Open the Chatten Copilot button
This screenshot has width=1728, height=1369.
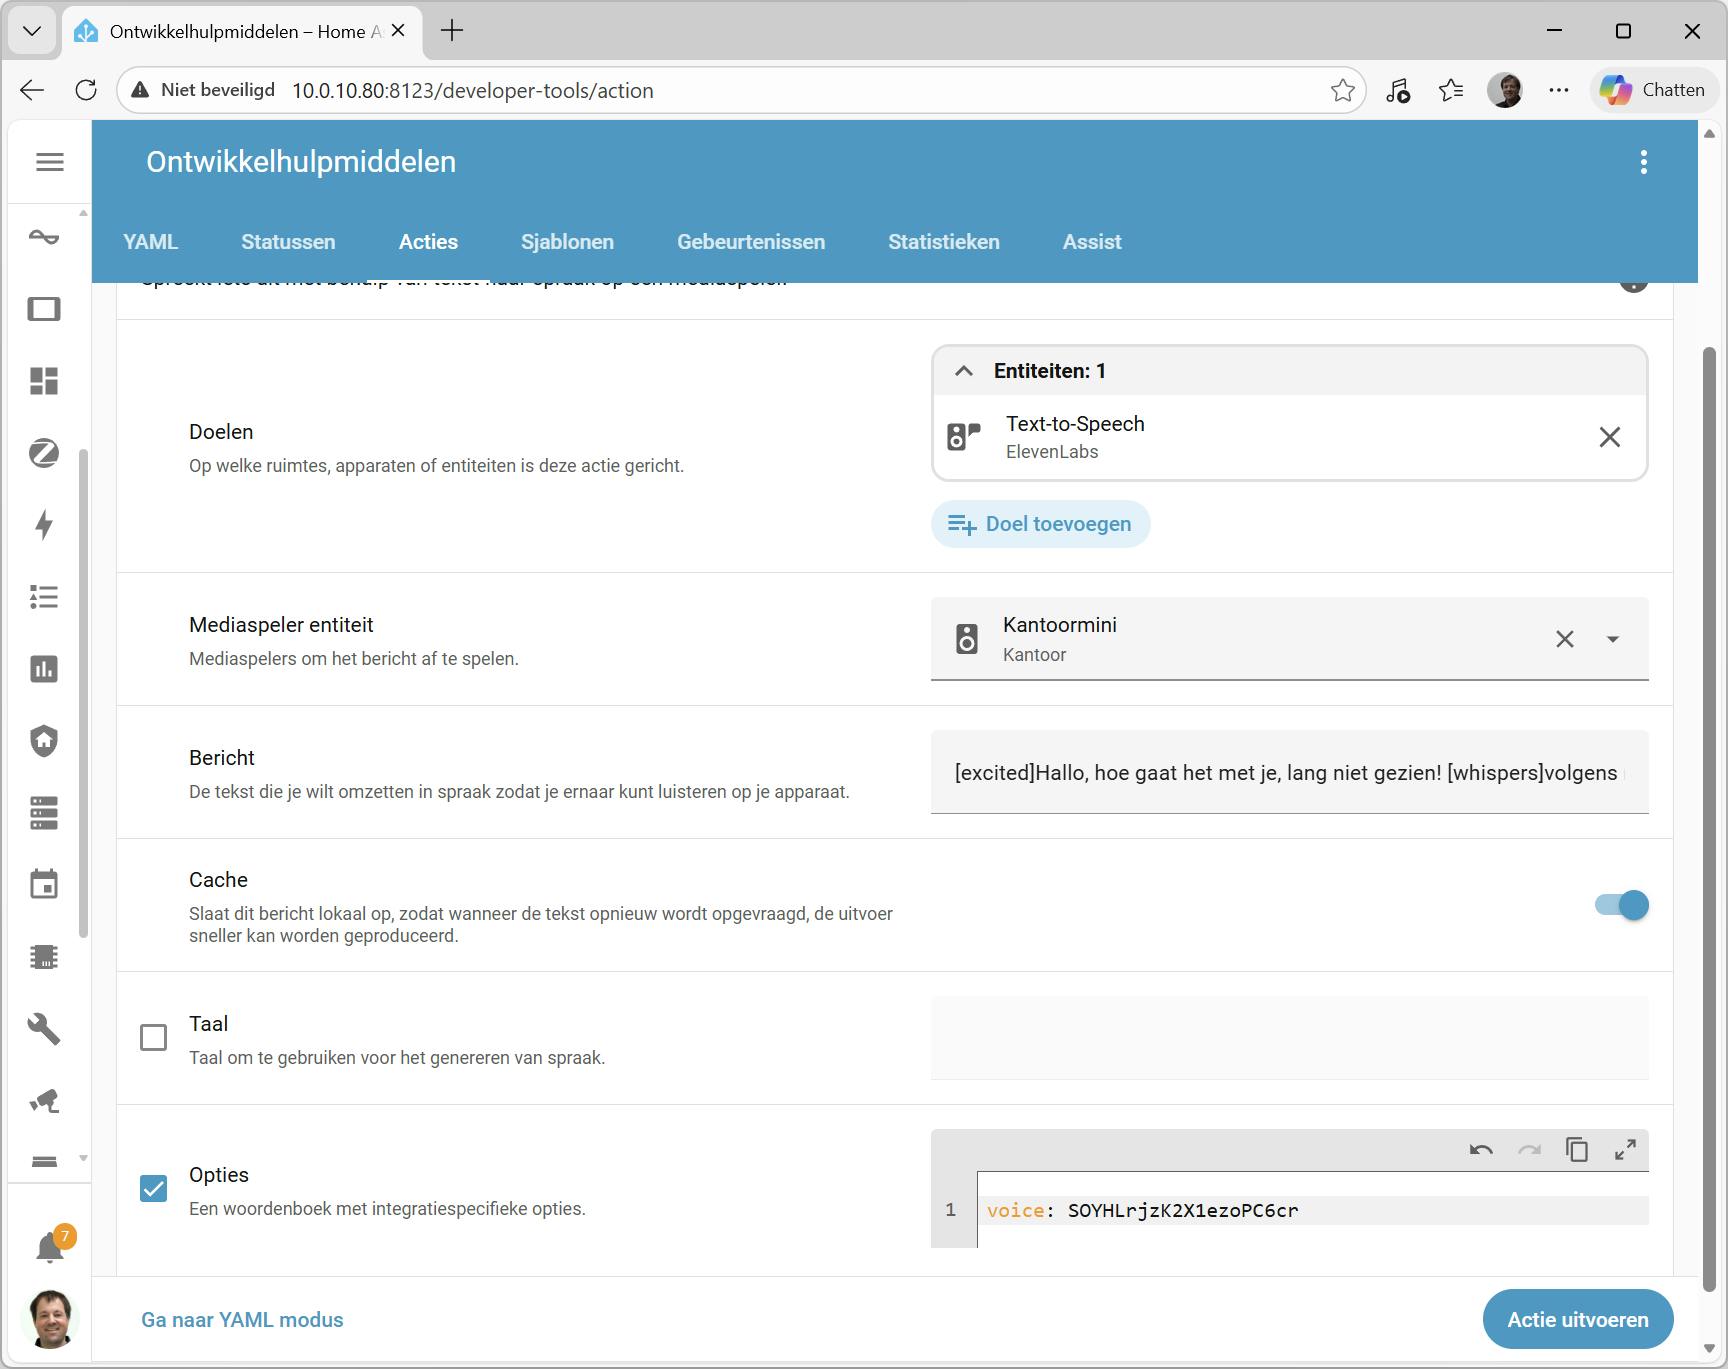[1653, 90]
